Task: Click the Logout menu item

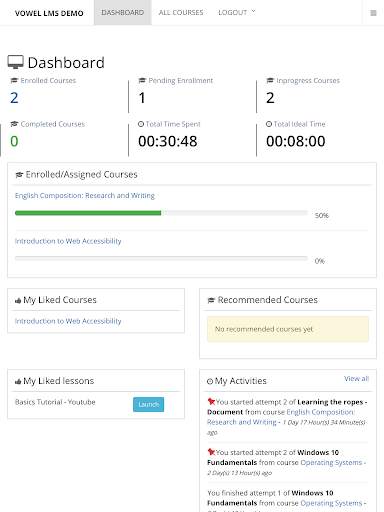Action: point(233,12)
